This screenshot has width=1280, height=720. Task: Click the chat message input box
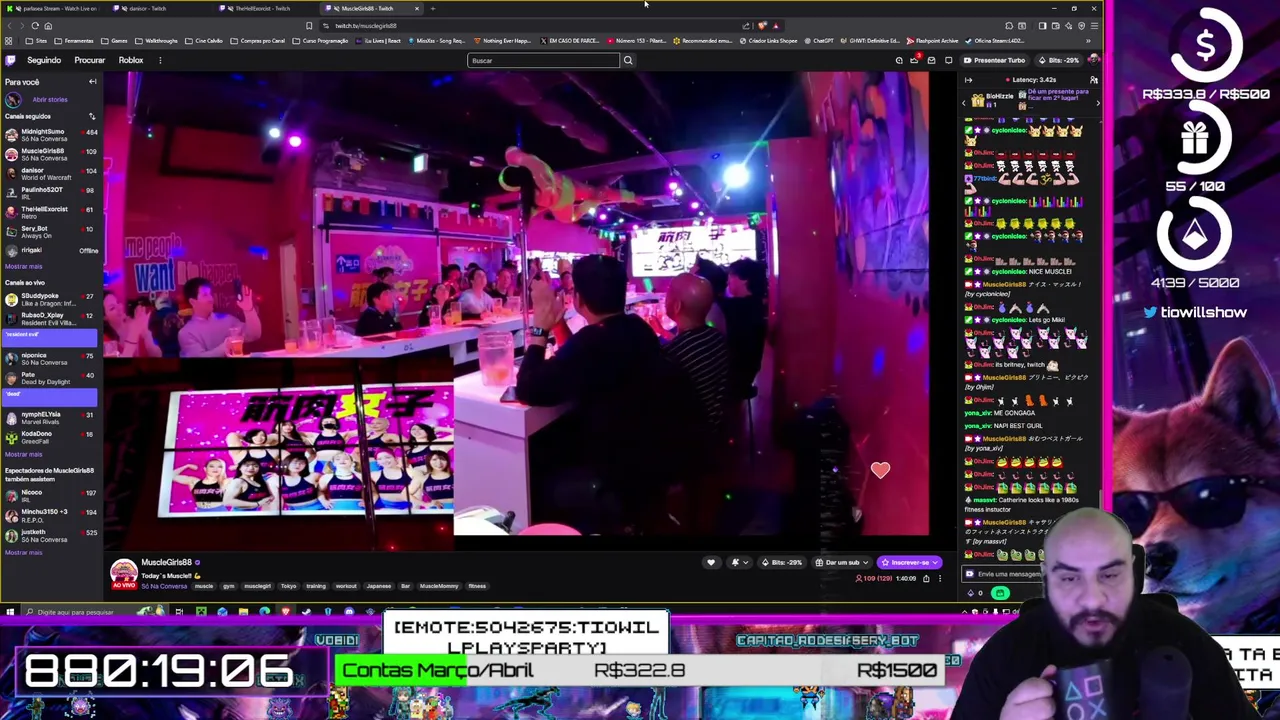[1005, 574]
